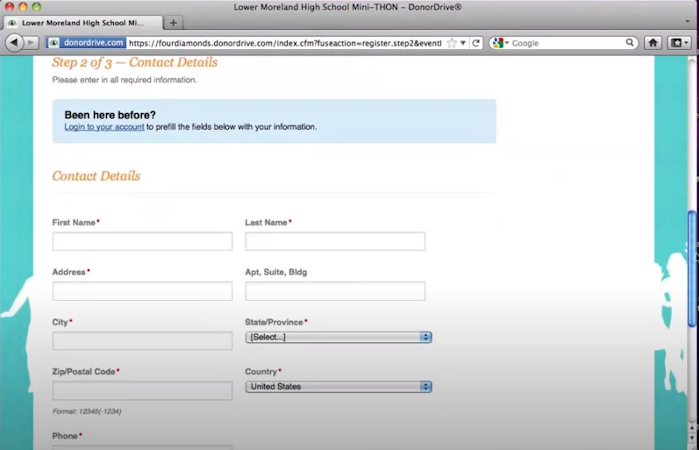Click the Phone field label
Image resolution: width=699 pixels, height=450 pixels.
click(65, 436)
